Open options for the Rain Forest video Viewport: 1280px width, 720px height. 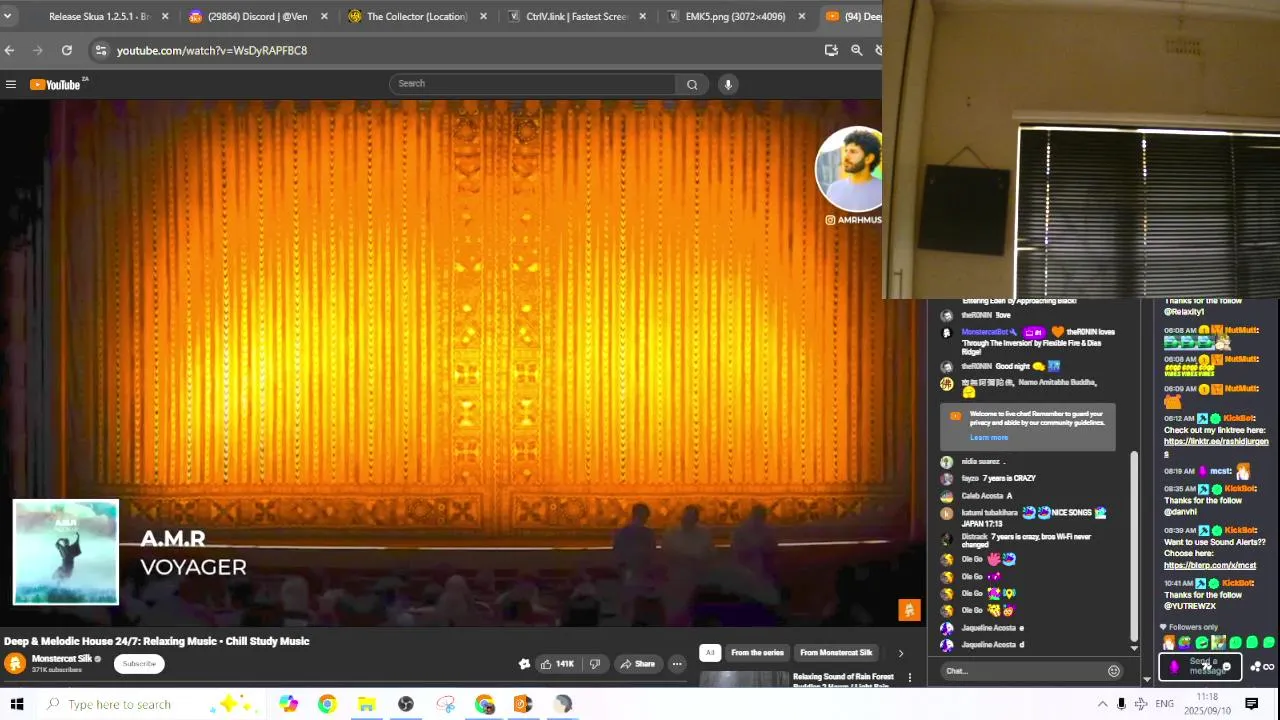coord(909,678)
